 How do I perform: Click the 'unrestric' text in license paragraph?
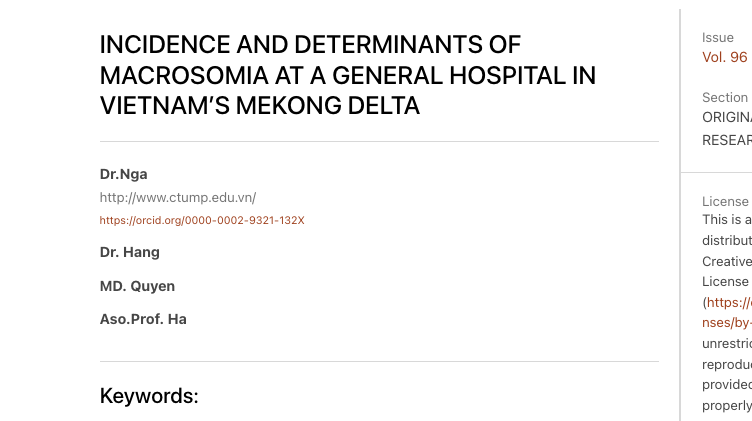point(727,343)
